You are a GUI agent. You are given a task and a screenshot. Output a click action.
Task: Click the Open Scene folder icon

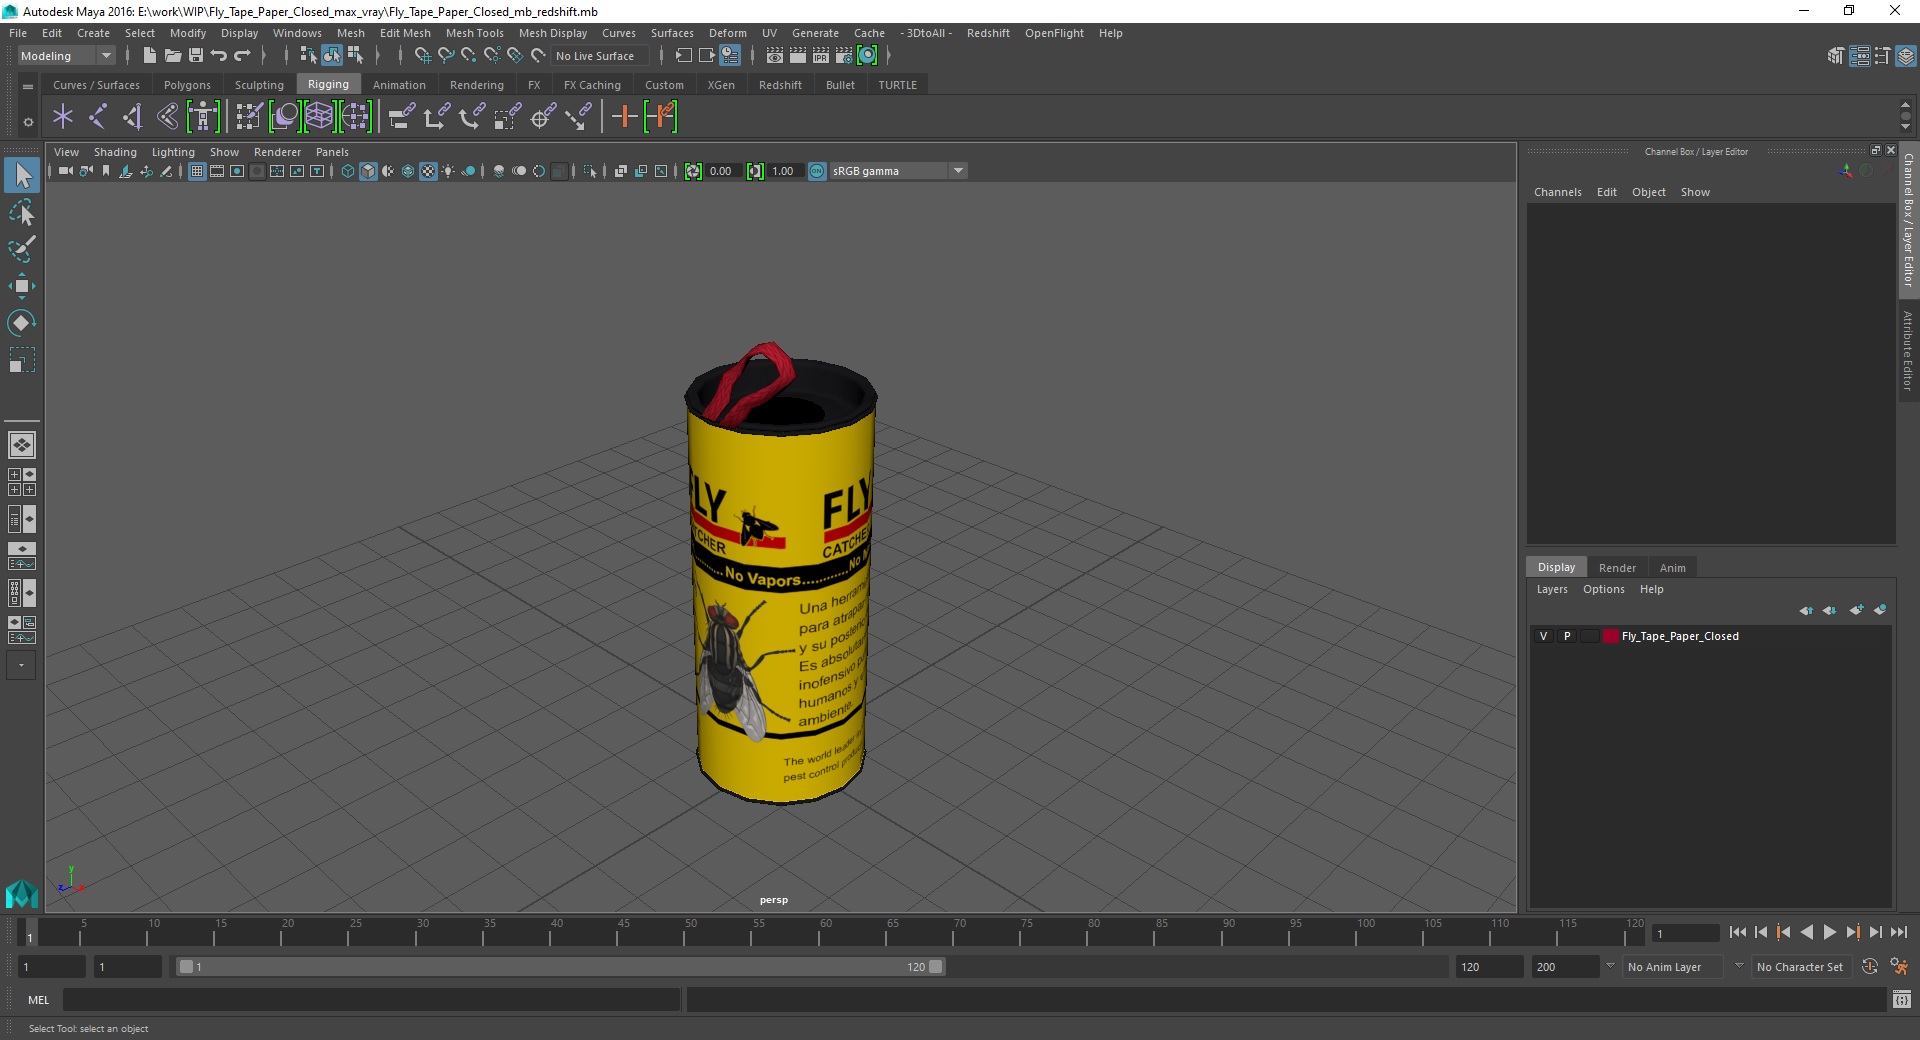click(x=172, y=56)
